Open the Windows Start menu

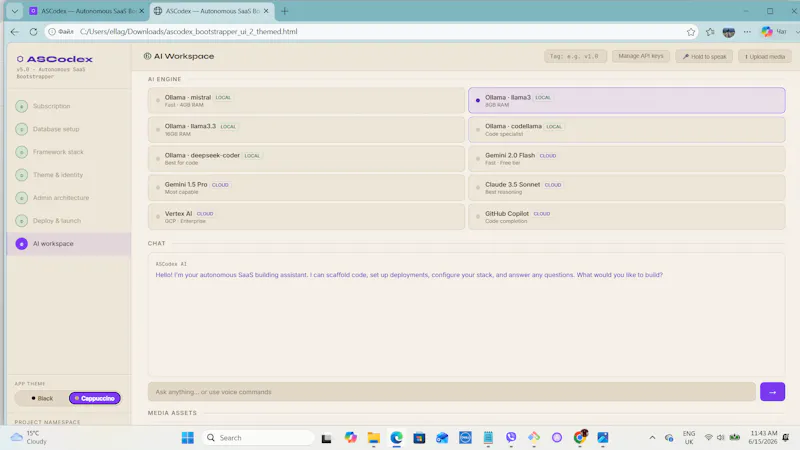(188, 438)
